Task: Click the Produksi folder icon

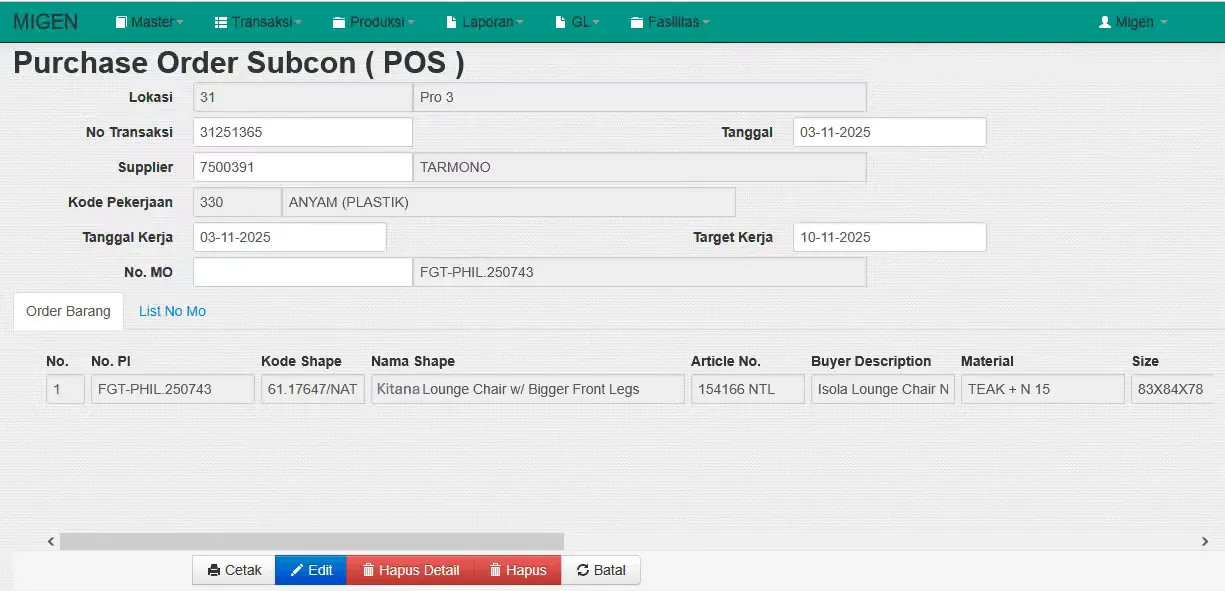Action: 339,22
